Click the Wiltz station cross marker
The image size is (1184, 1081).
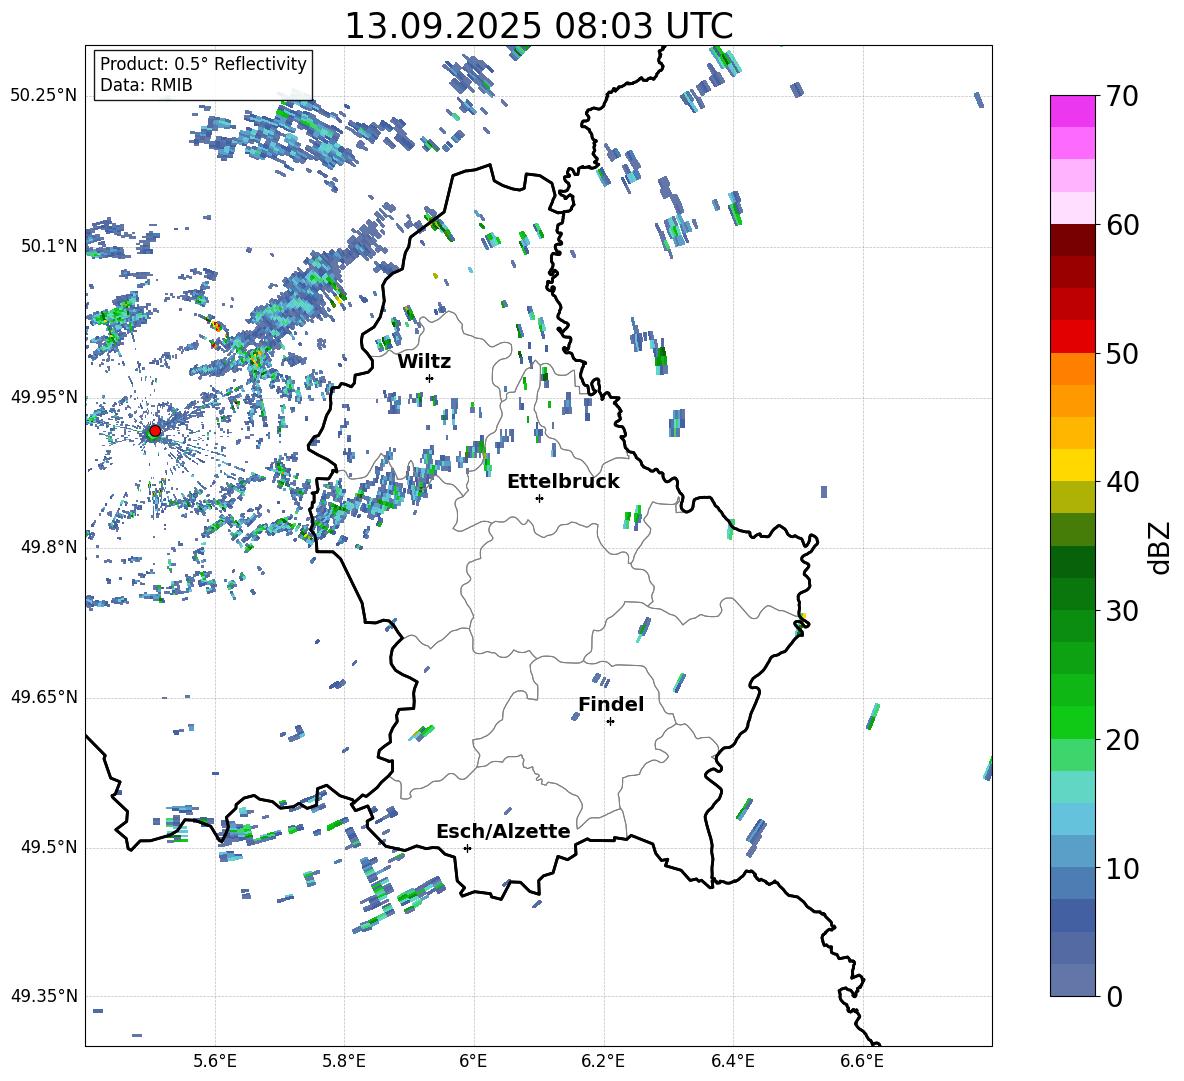click(x=429, y=378)
